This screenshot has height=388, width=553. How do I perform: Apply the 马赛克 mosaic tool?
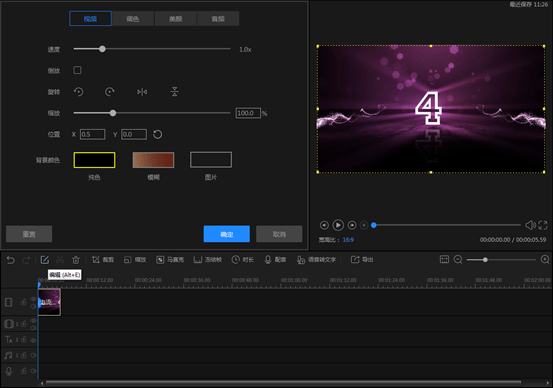tap(170, 260)
